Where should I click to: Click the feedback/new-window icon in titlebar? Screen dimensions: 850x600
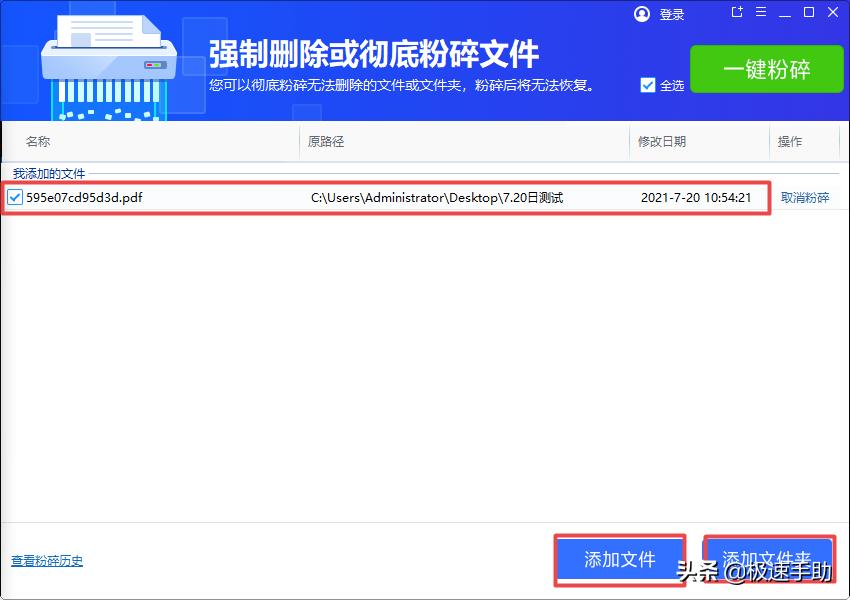(736, 13)
